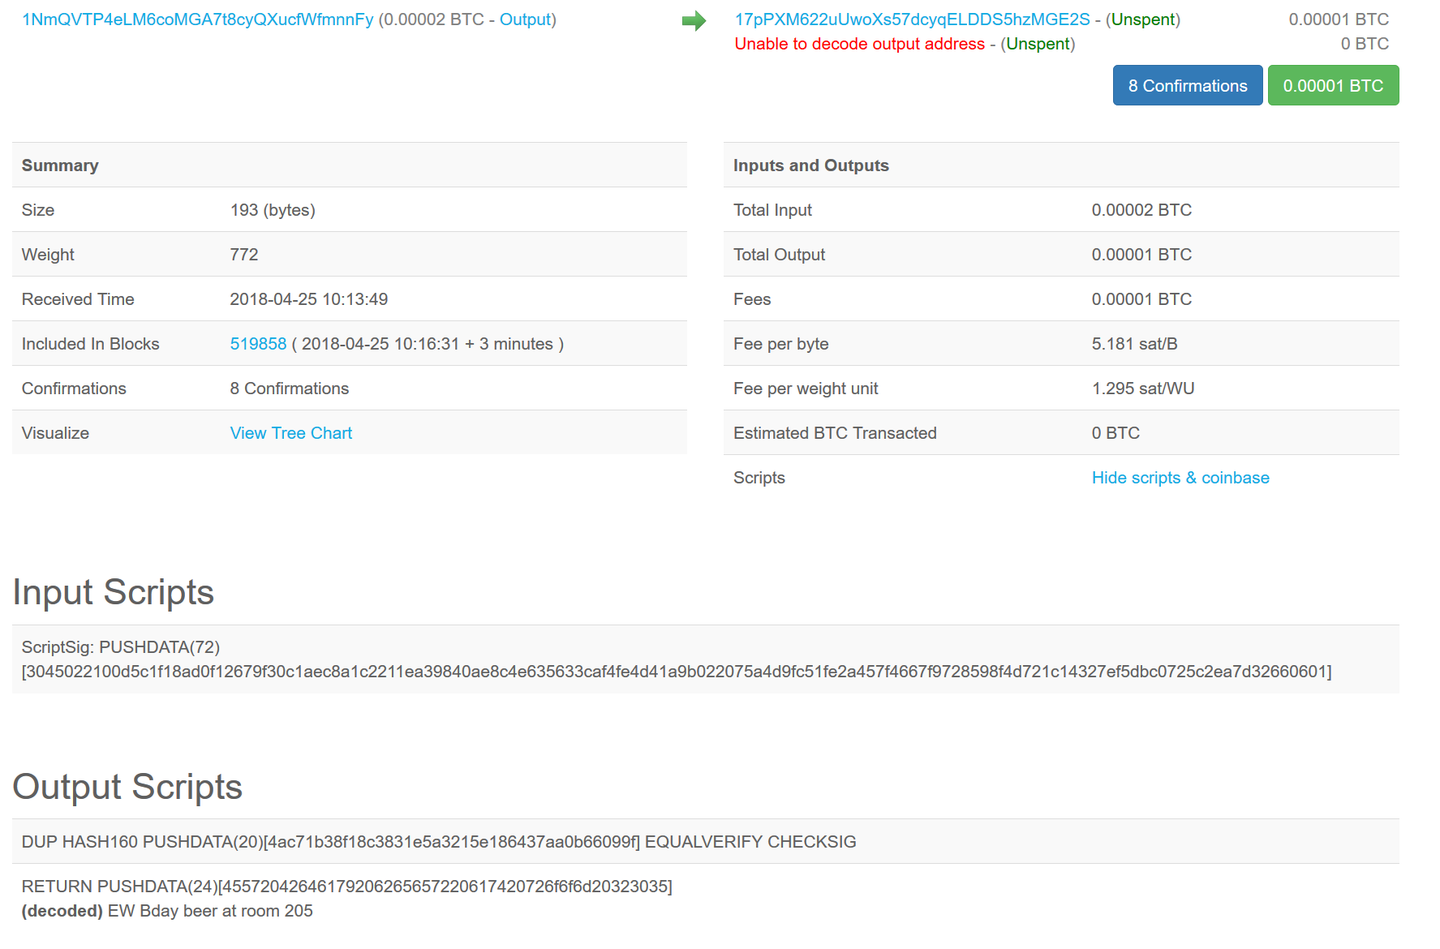Image resolution: width=1440 pixels, height=949 pixels.
Task: Click the Output Scripts heading
Action: (127, 787)
